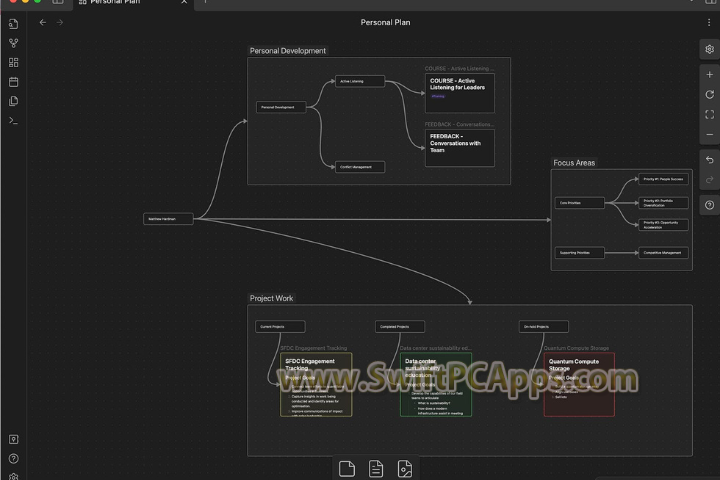Viewport: 720px width, 480px height.
Task: Click the 'FEEDBACK - Conversations...' file label
Action: click(x=459, y=124)
